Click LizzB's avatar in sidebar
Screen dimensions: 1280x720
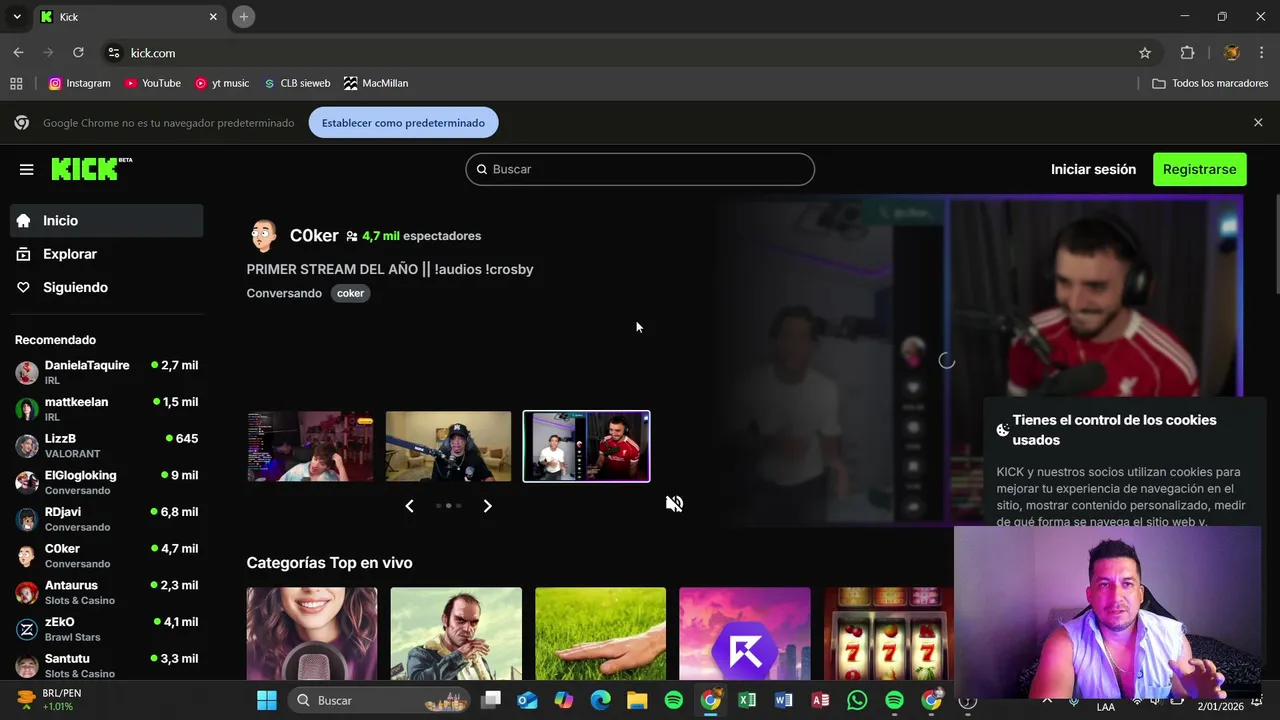(27, 446)
